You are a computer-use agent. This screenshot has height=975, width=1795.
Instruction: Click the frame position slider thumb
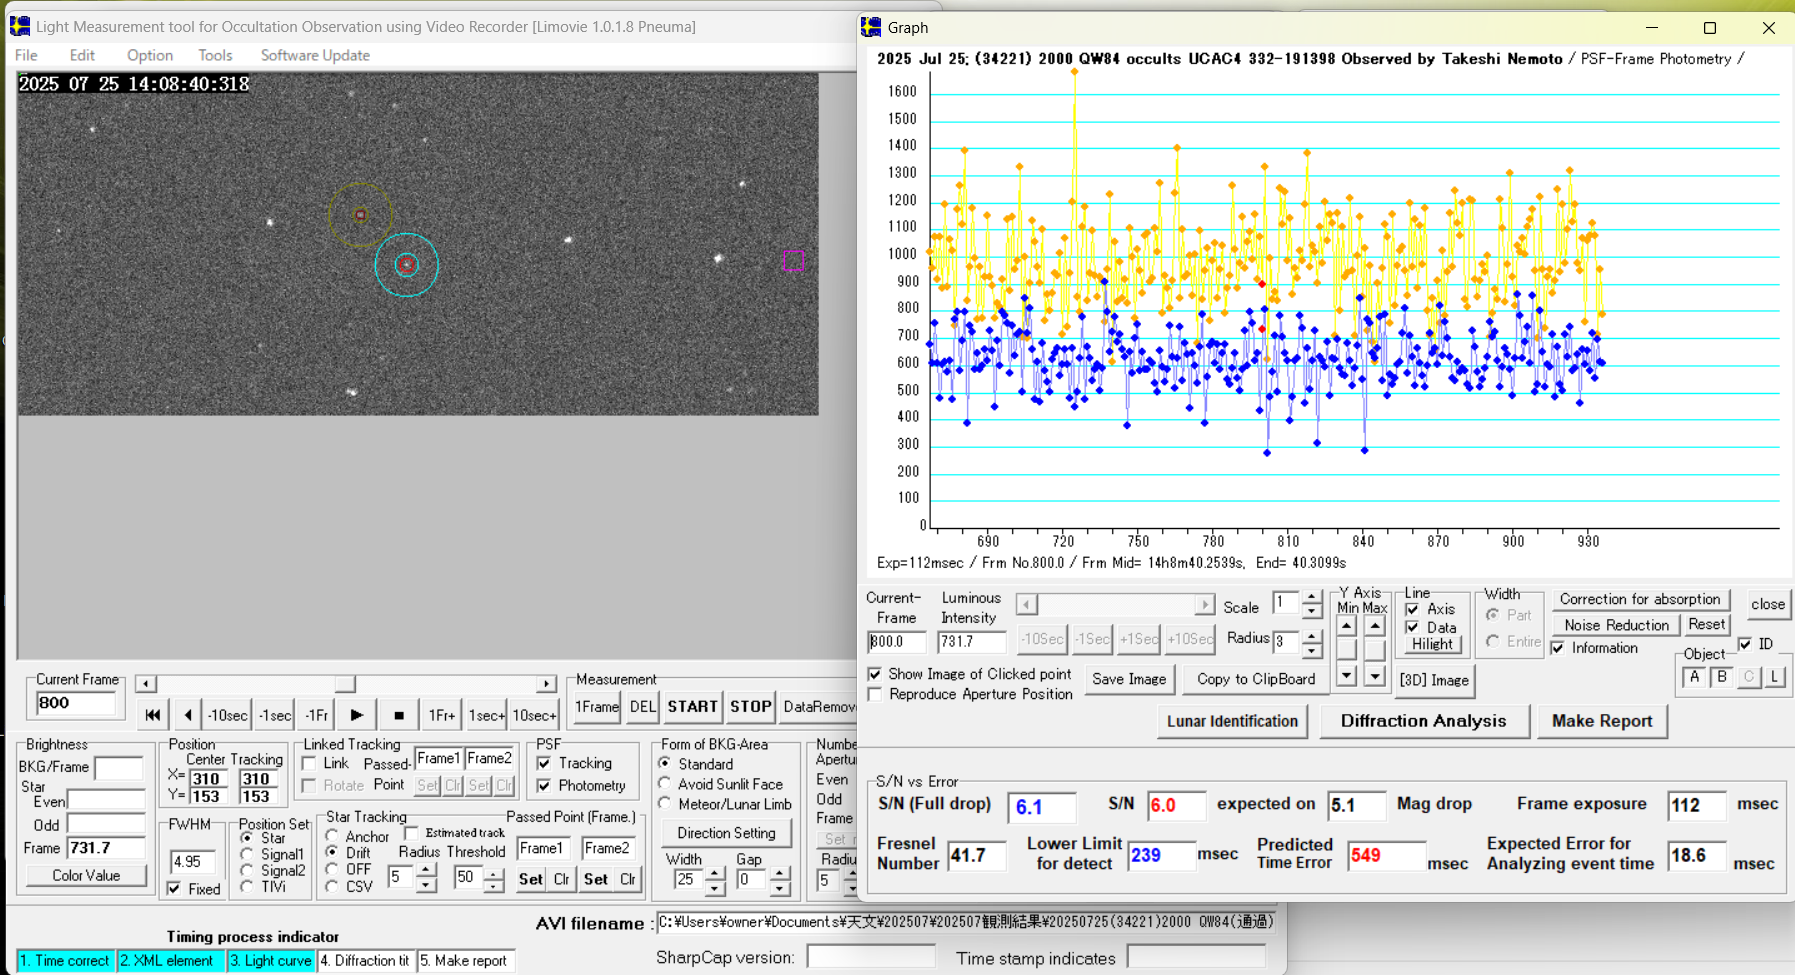click(x=345, y=684)
